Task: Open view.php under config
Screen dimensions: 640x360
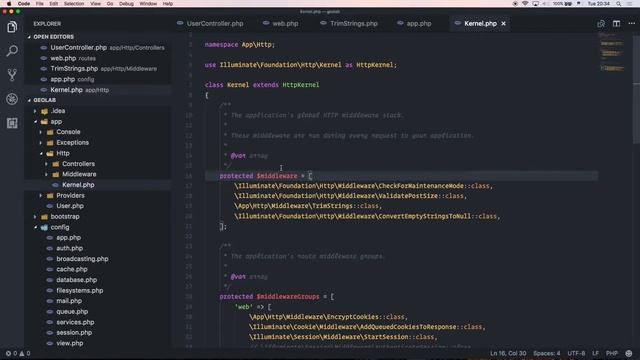Action: [x=69, y=343]
